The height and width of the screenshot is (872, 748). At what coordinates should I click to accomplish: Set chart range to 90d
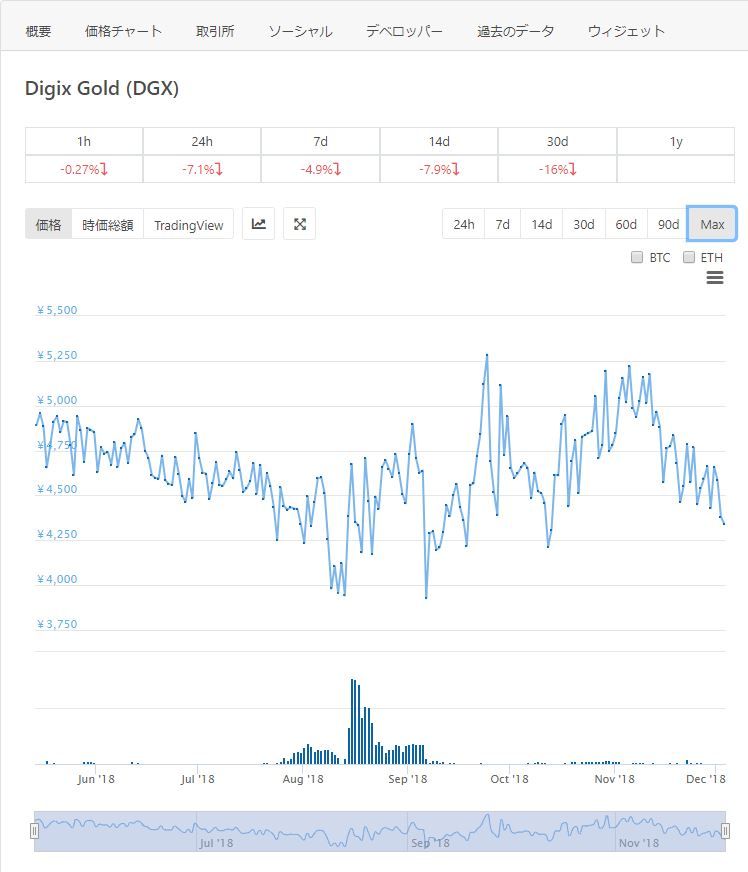pyautogui.click(x=667, y=224)
